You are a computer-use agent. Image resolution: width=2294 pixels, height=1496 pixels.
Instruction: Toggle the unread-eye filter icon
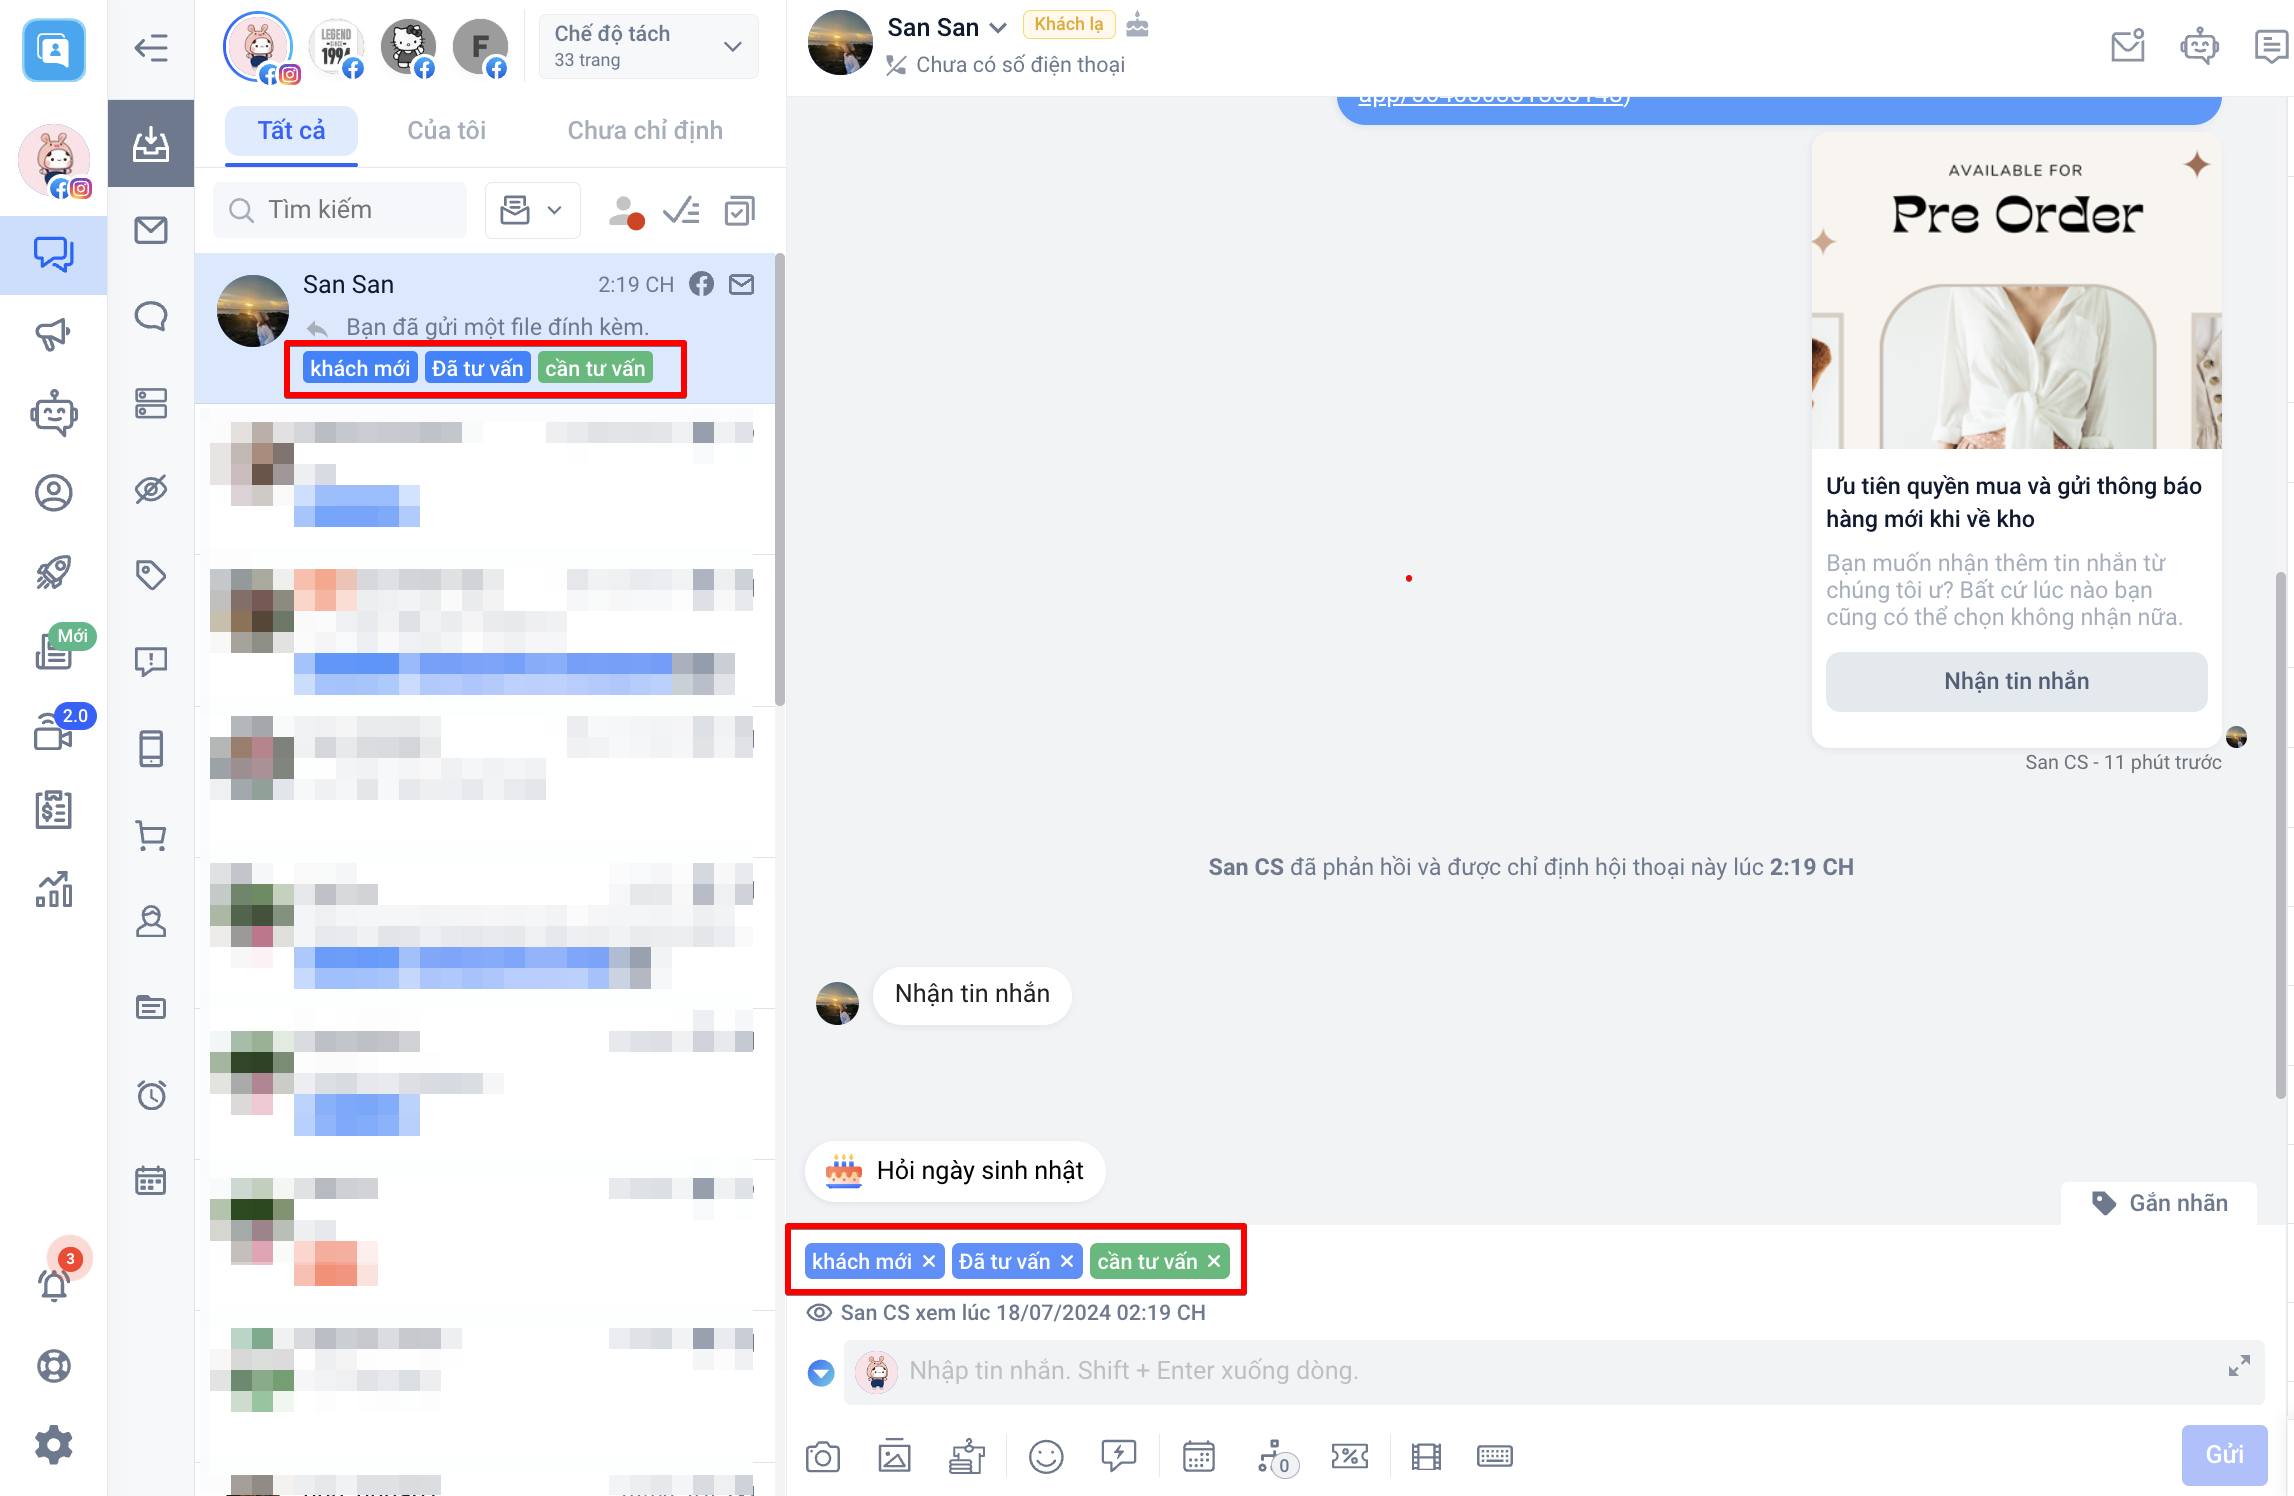151,489
